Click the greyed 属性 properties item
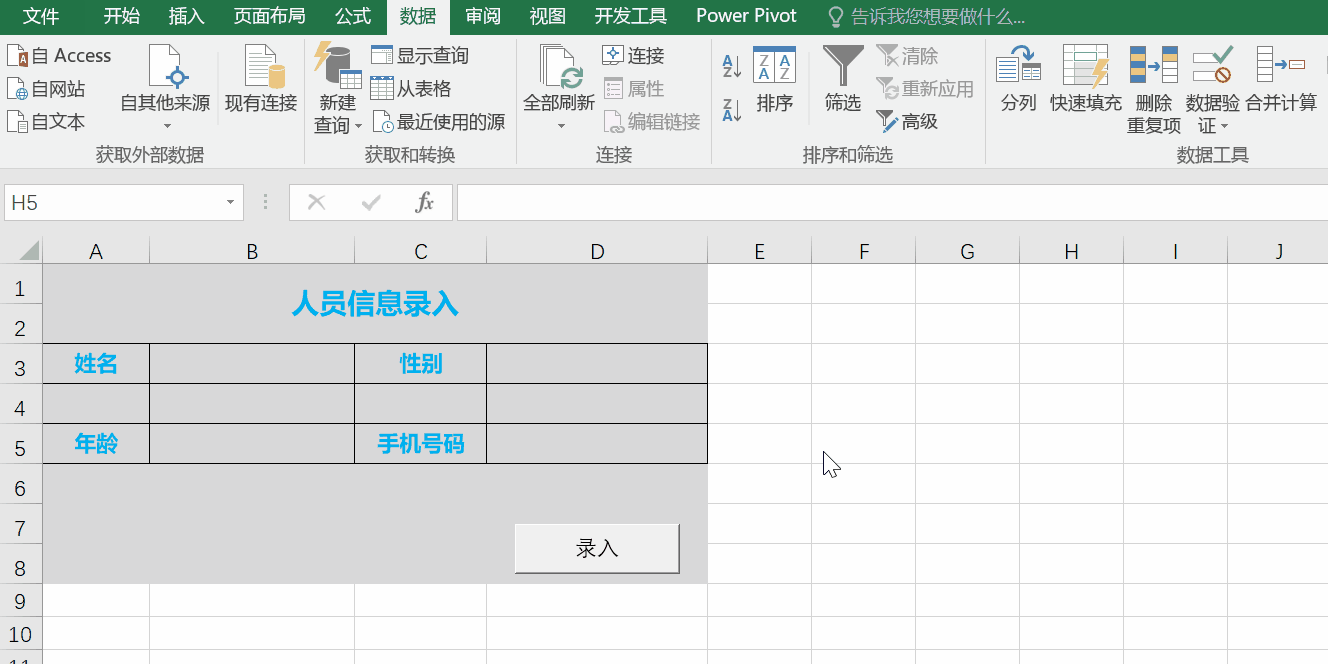The height and width of the screenshot is (664, 1328). [634, 89]
